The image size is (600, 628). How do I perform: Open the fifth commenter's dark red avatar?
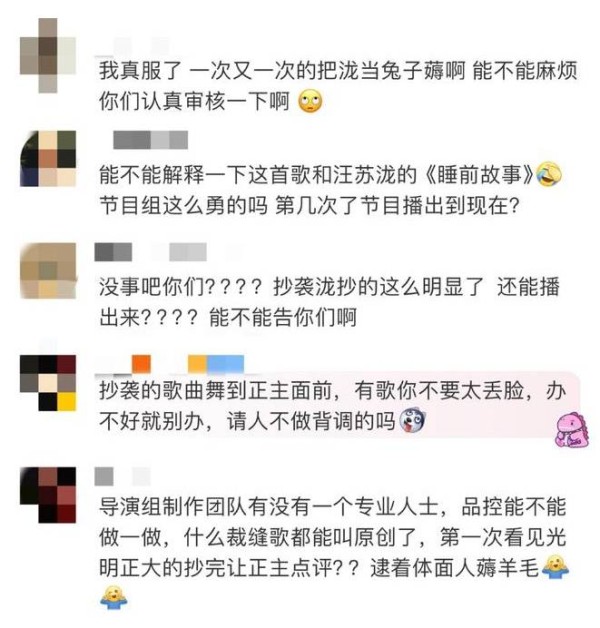48,495
